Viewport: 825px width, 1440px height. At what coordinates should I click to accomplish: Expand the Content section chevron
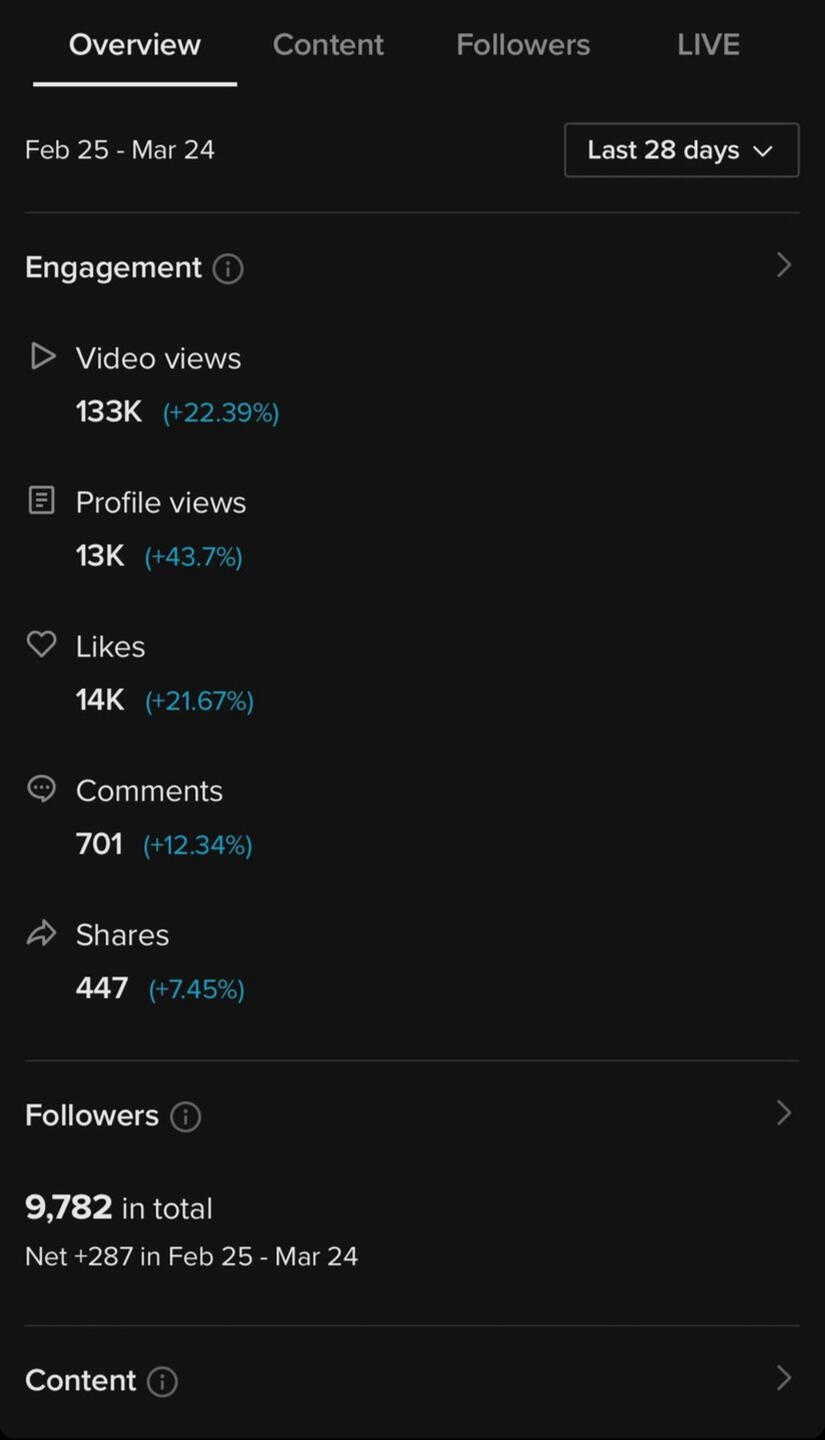coord(784,1378)
